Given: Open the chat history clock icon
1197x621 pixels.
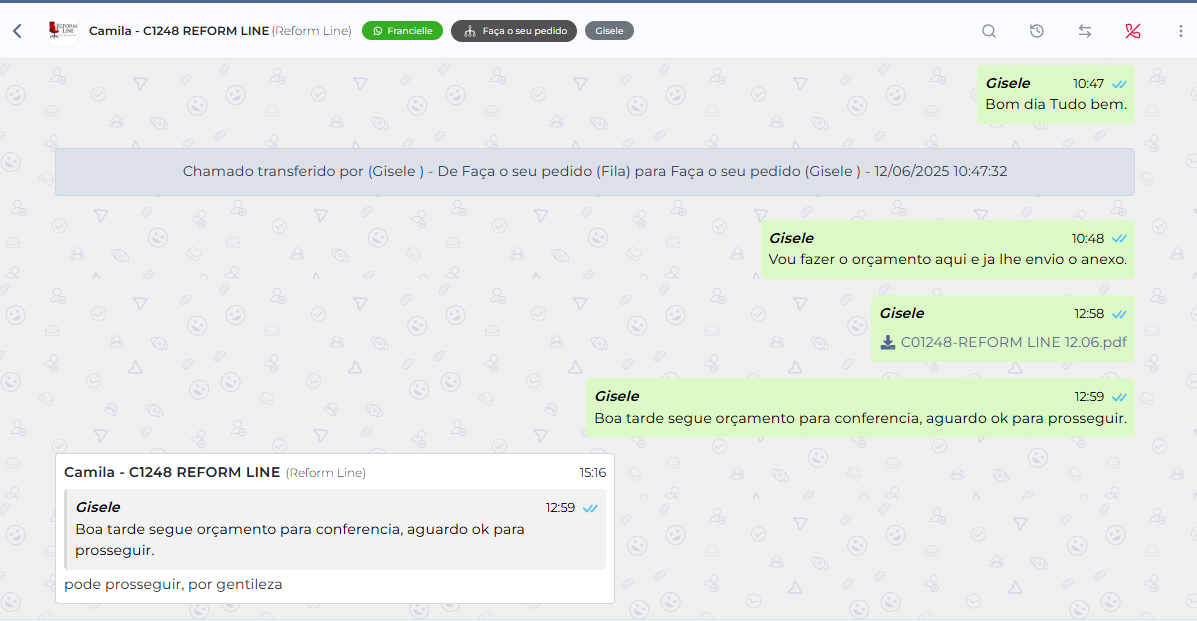Looking at the screenshot, I should click(x=1037, y=31).
